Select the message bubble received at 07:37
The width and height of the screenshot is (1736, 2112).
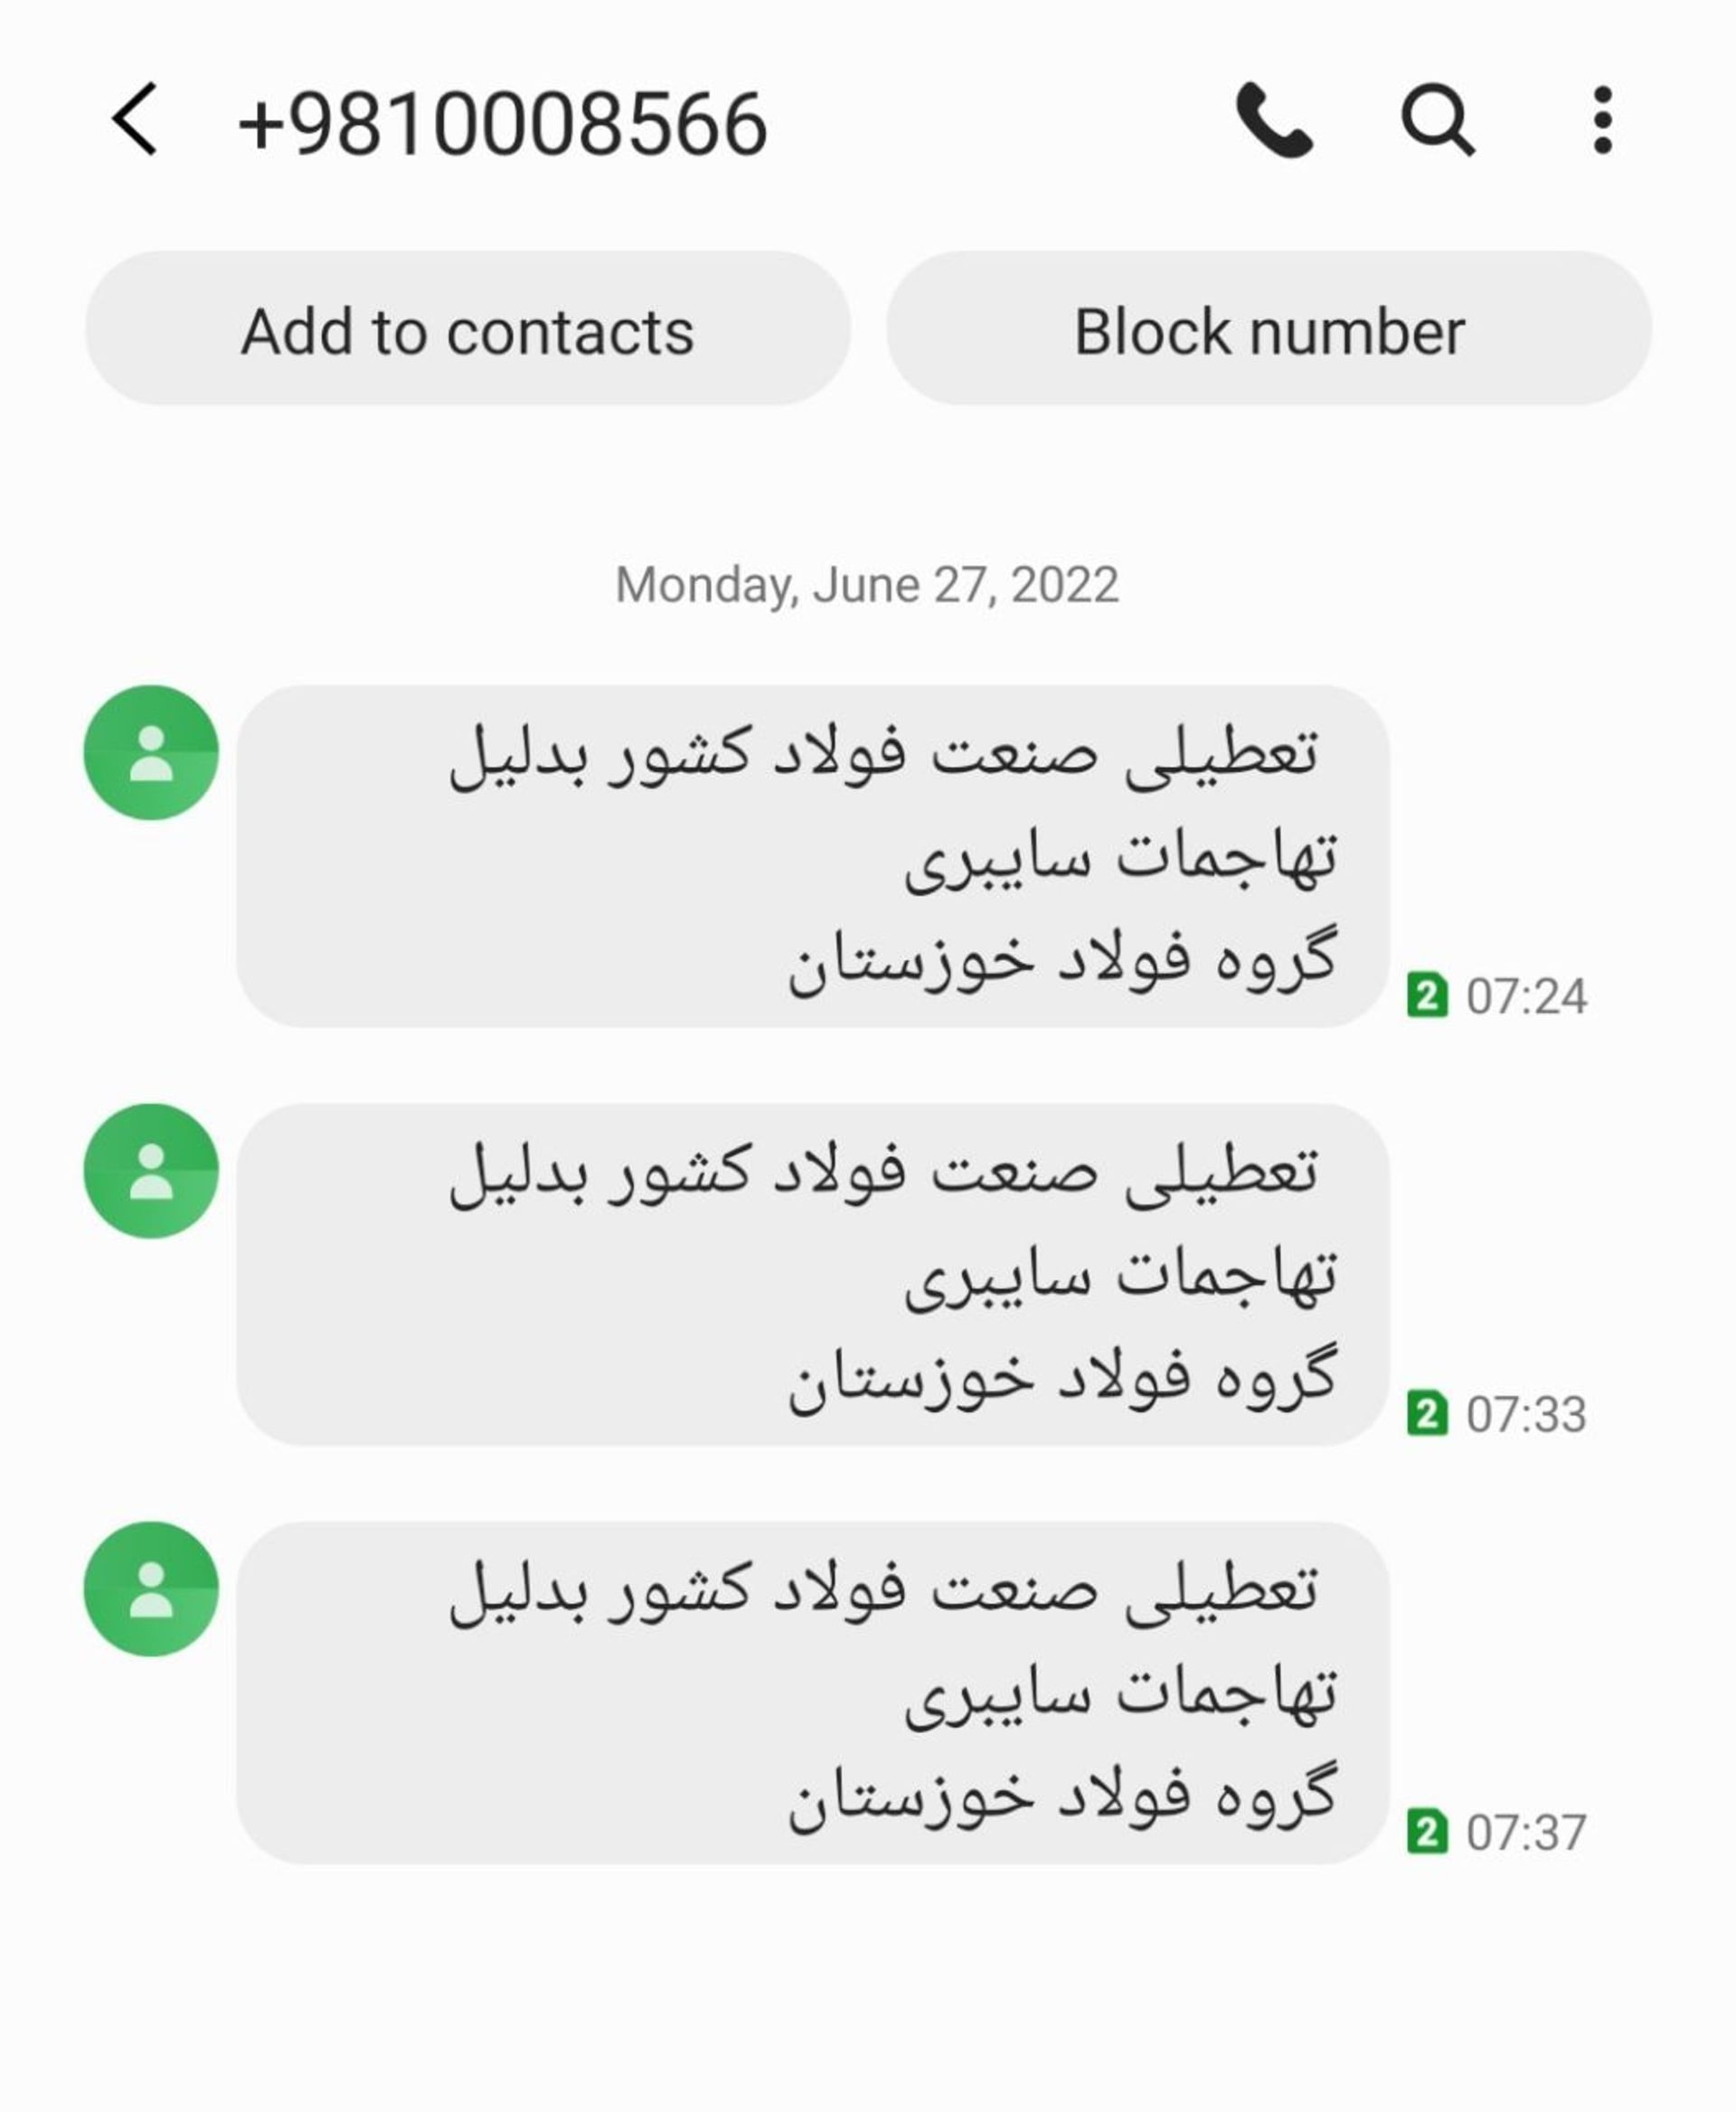[x=813, y=1692]
